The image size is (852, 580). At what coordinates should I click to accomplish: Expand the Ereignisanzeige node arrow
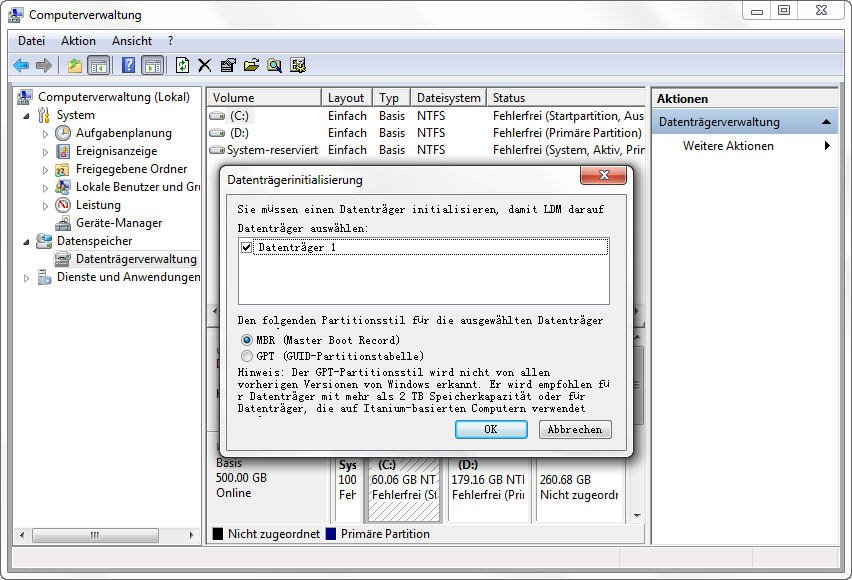point(45,152)
